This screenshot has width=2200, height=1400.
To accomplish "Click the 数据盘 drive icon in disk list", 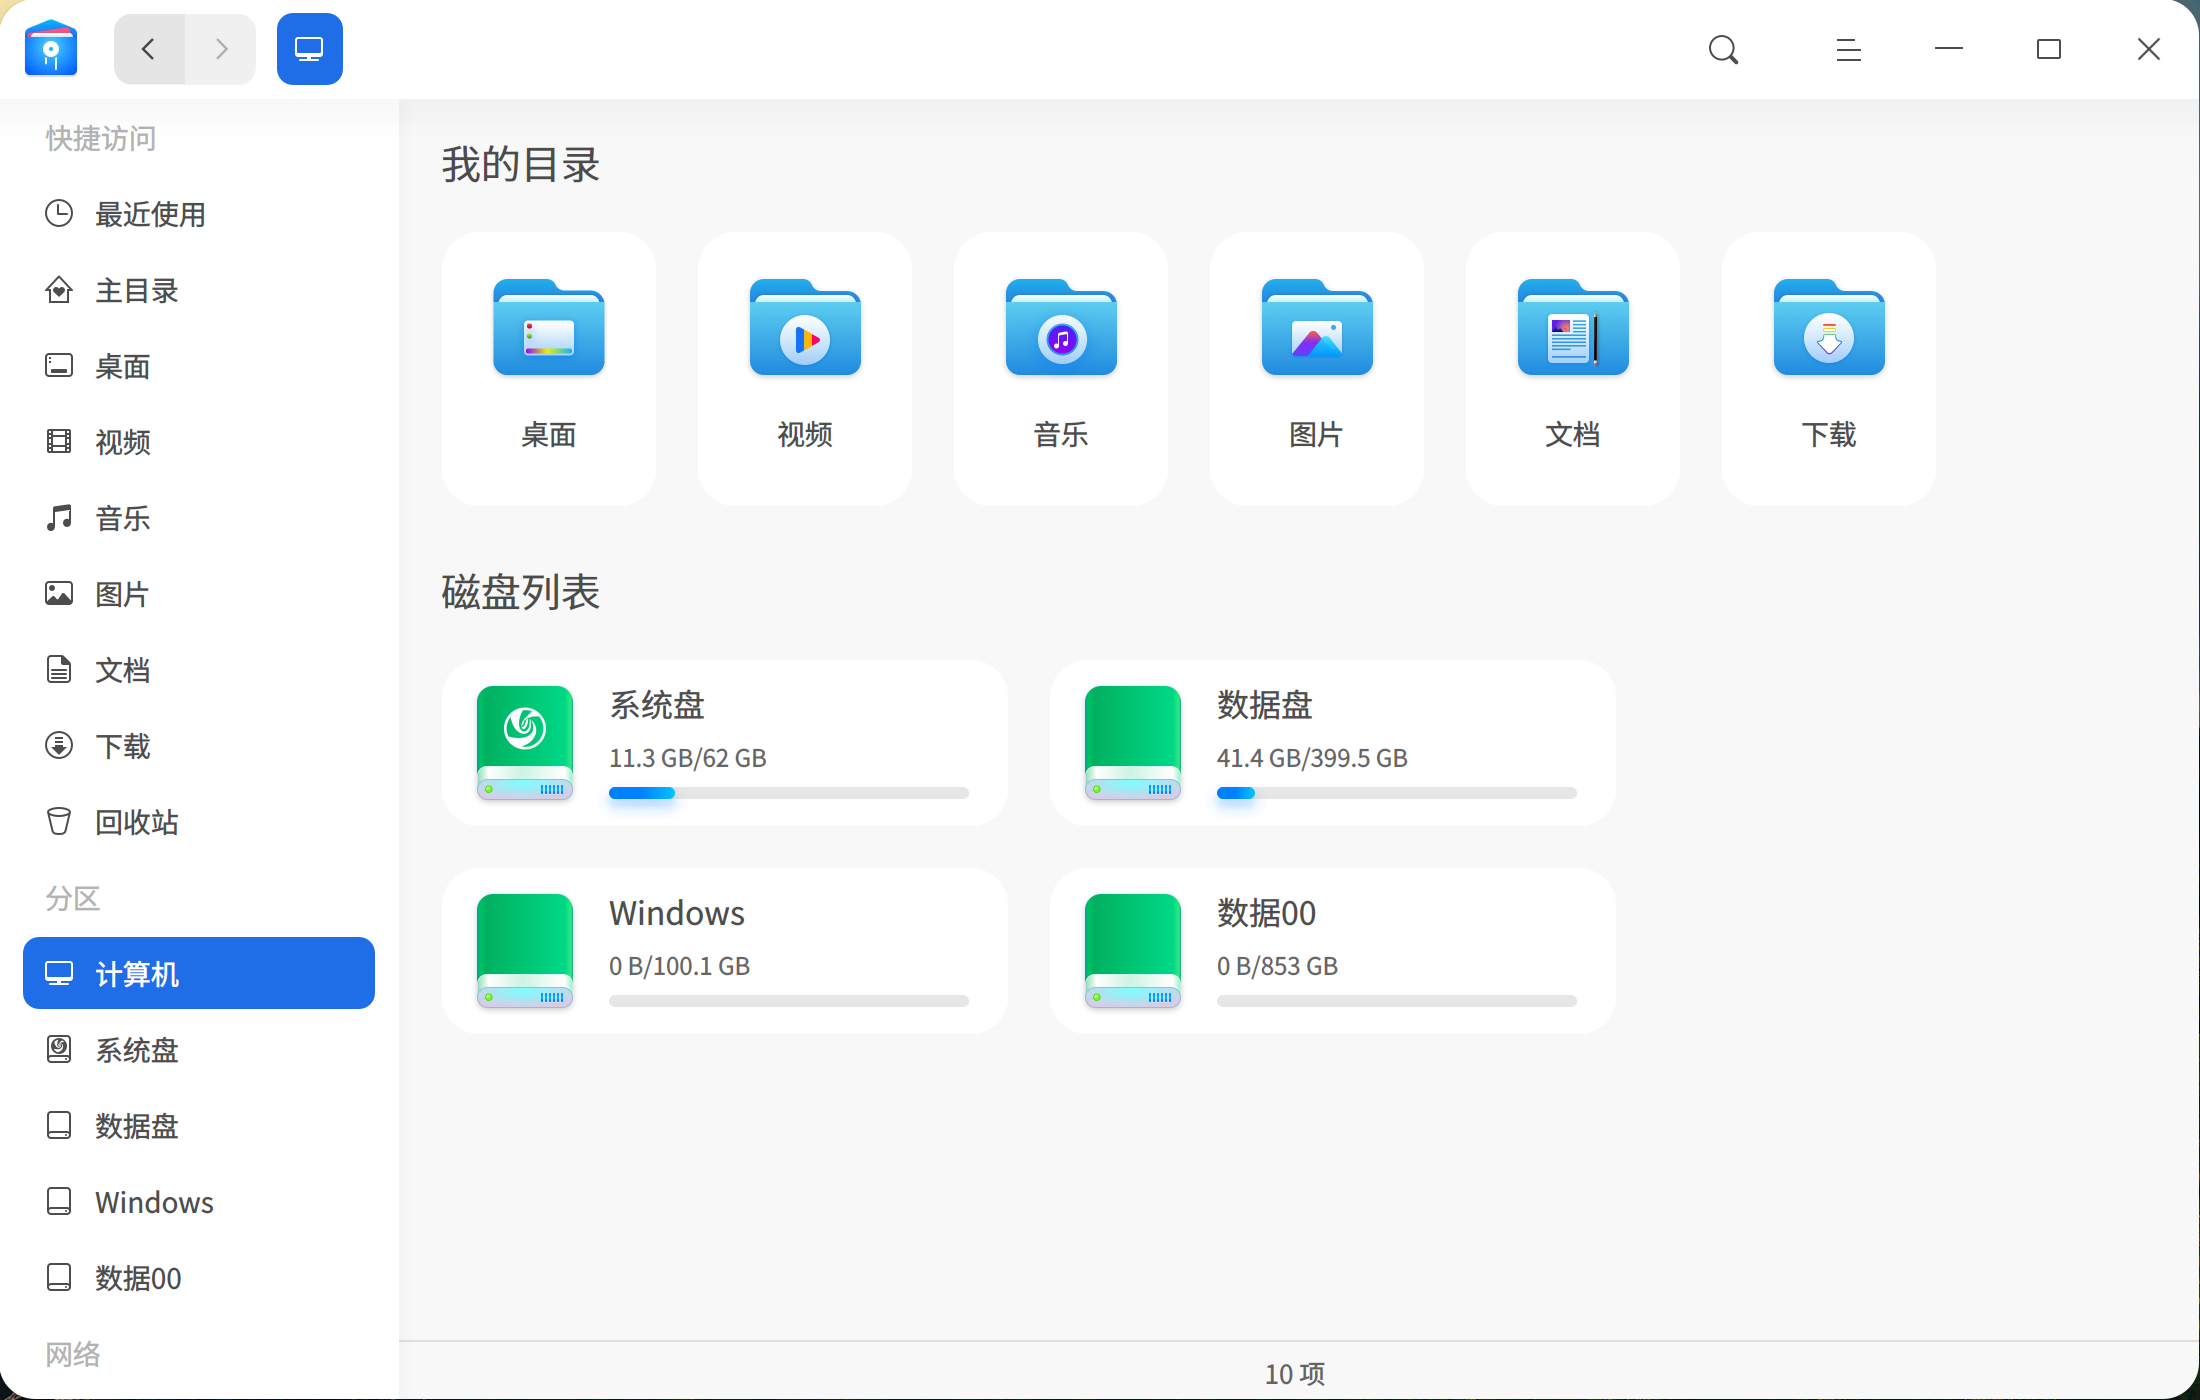I will tap(1133, 743).
